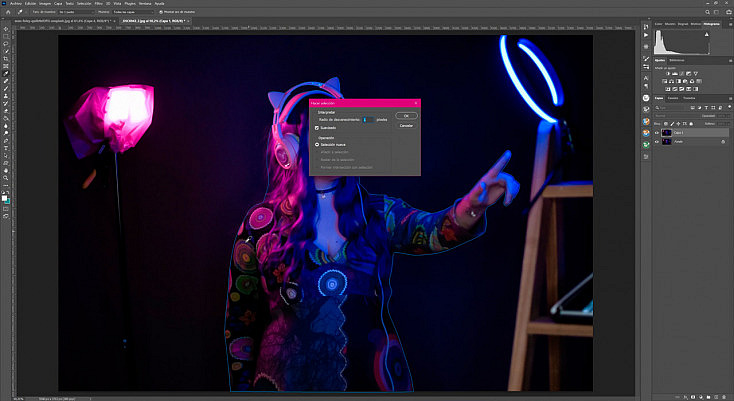Select the Pen tool
This screenshot has width=734, height=401.
tap(5, 140)
